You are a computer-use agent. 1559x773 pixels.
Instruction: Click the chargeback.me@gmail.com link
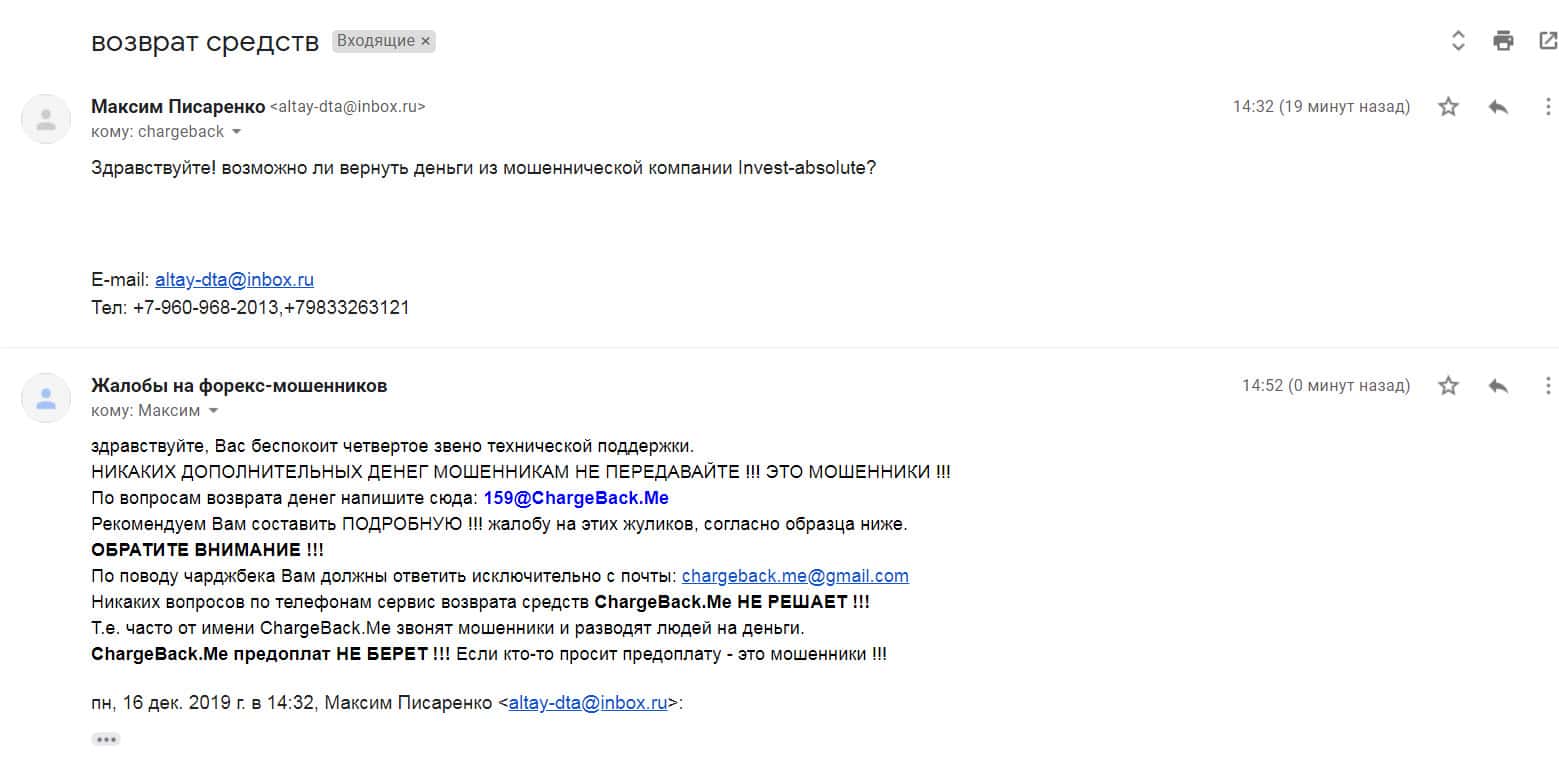point(795,576)
